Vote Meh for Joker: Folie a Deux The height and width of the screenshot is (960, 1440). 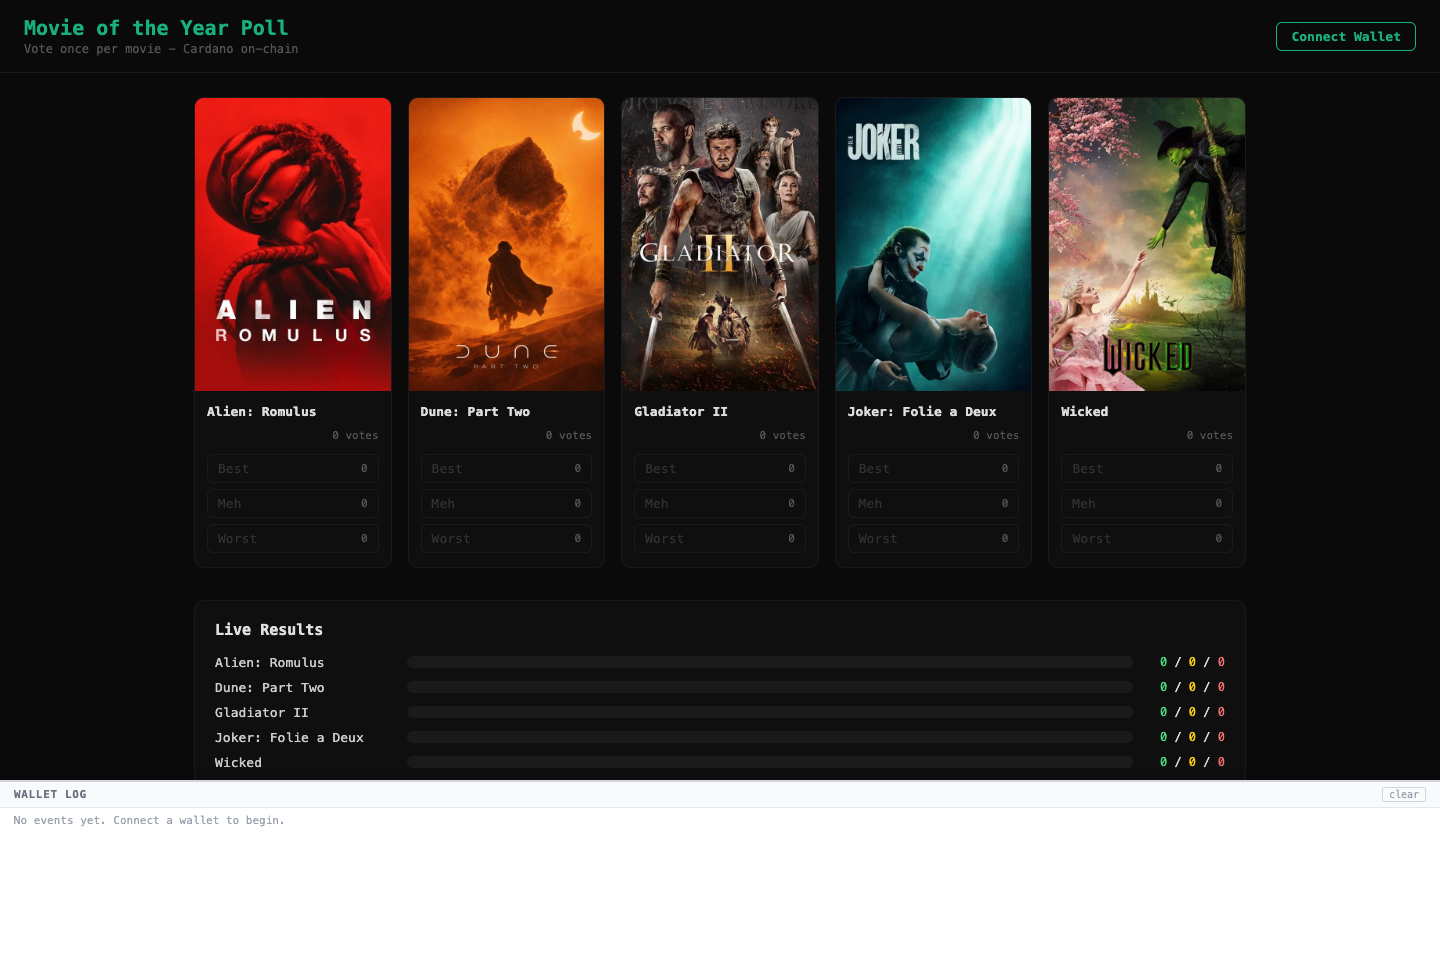click(x=933, y=504)
